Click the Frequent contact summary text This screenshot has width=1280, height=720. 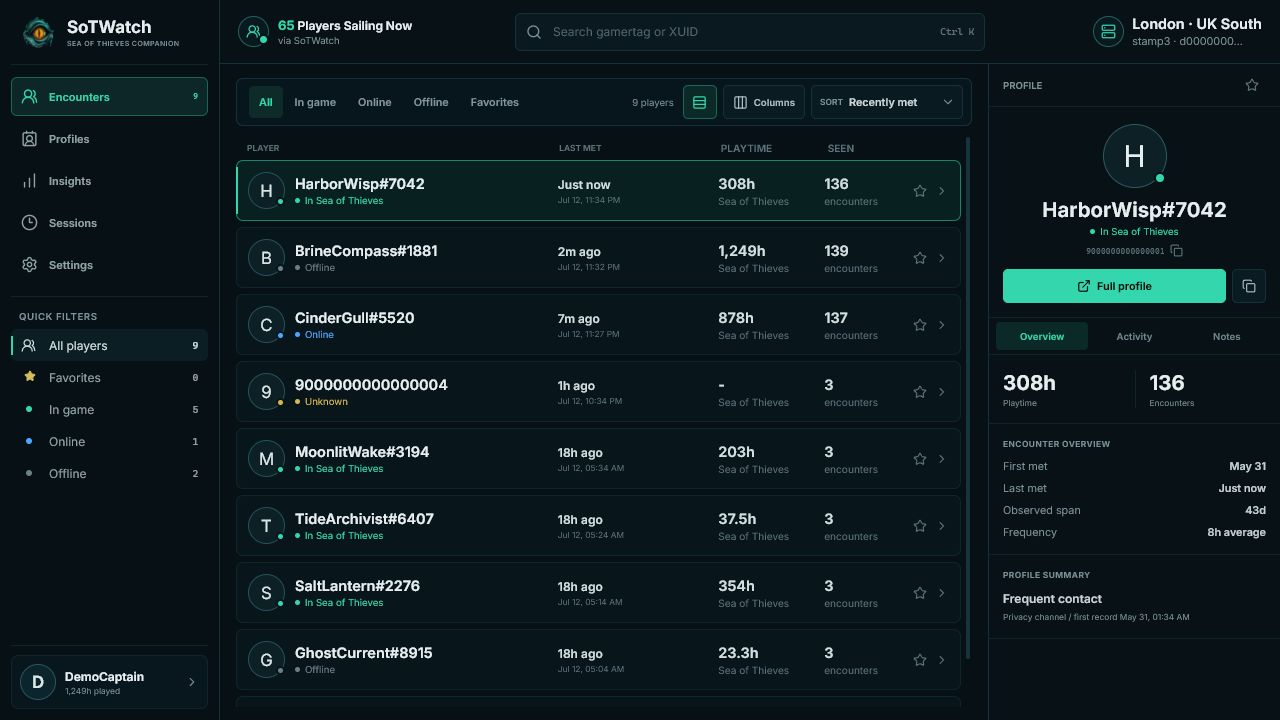click(1052, 599)
